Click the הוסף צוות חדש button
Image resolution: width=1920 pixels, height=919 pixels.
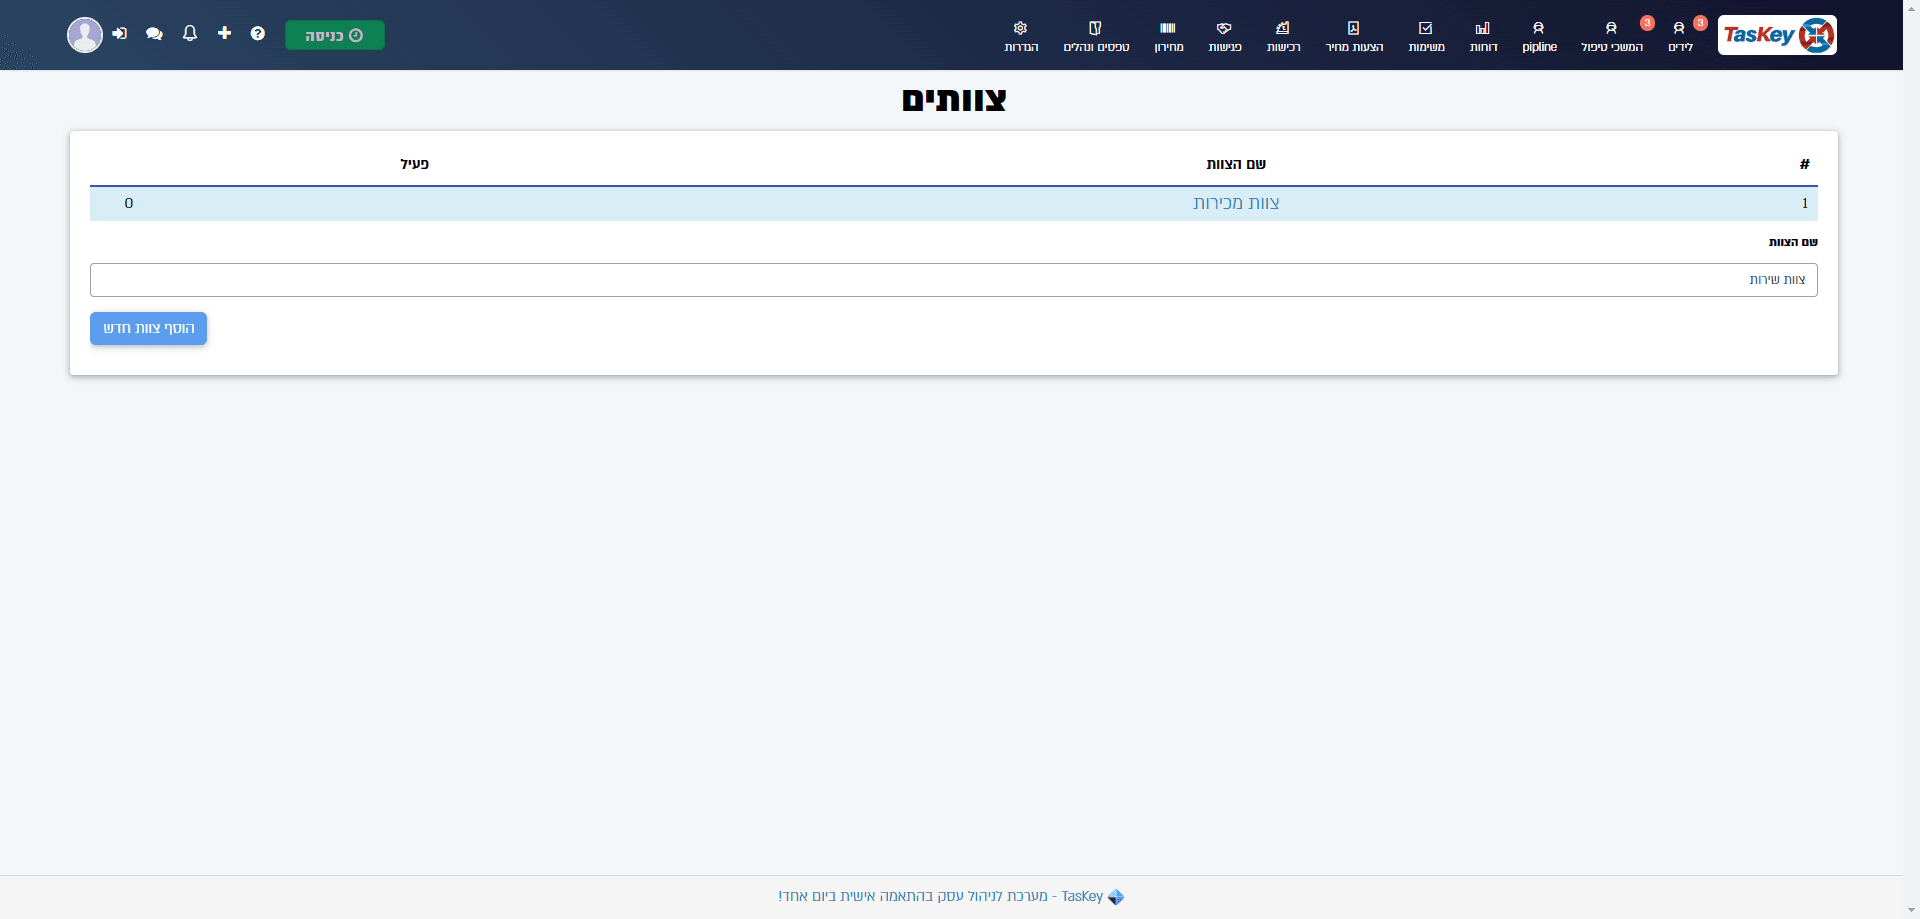tap(148, 329)
